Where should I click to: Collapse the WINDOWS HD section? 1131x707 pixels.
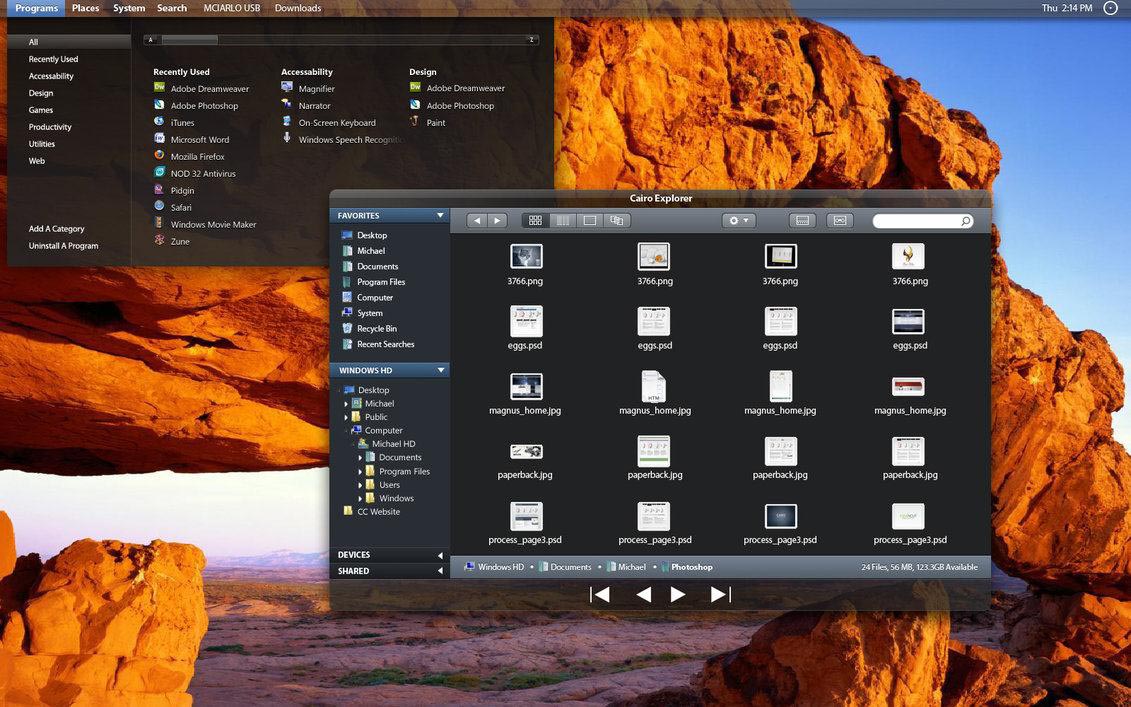[x=440, y=370]
